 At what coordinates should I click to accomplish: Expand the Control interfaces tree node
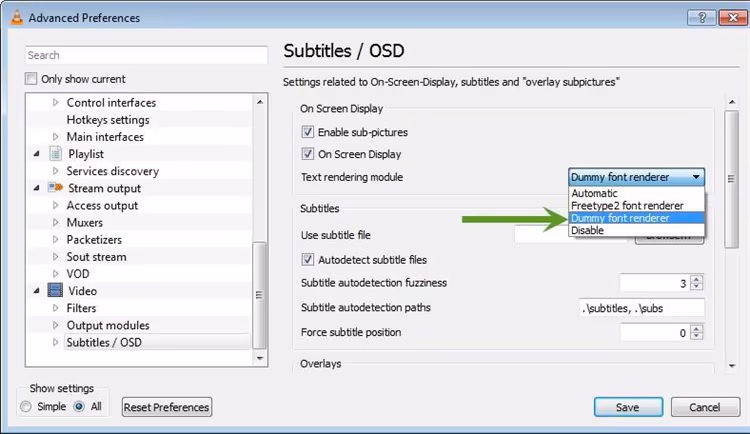(x=55, y=102)
